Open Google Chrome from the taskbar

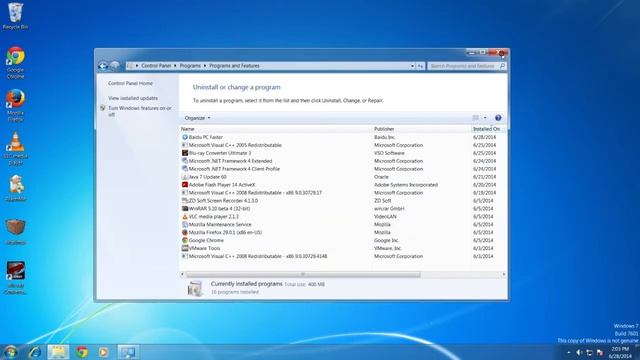point(82,352)
